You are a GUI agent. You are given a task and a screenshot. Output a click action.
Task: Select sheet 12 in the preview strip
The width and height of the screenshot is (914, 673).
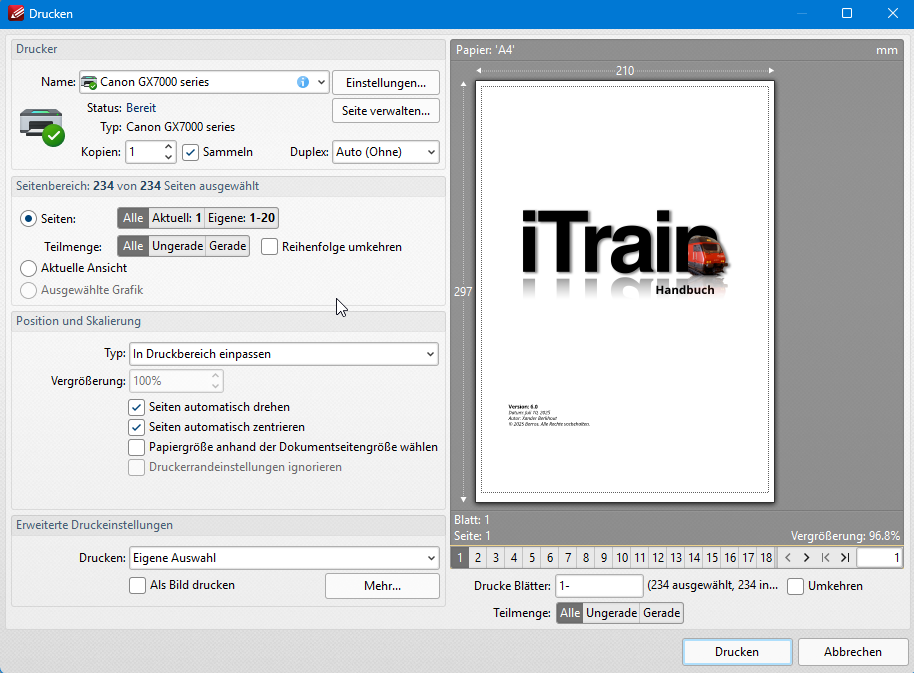(658, 558)
